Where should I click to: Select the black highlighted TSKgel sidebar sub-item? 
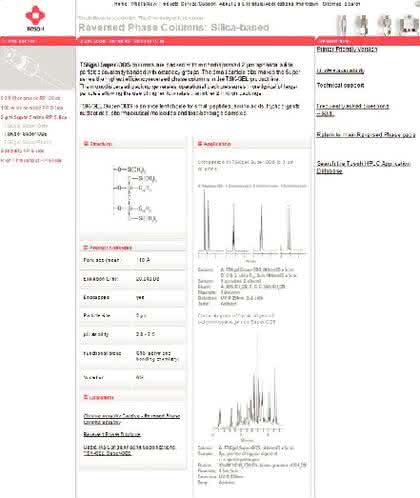[x=27, y=134]
